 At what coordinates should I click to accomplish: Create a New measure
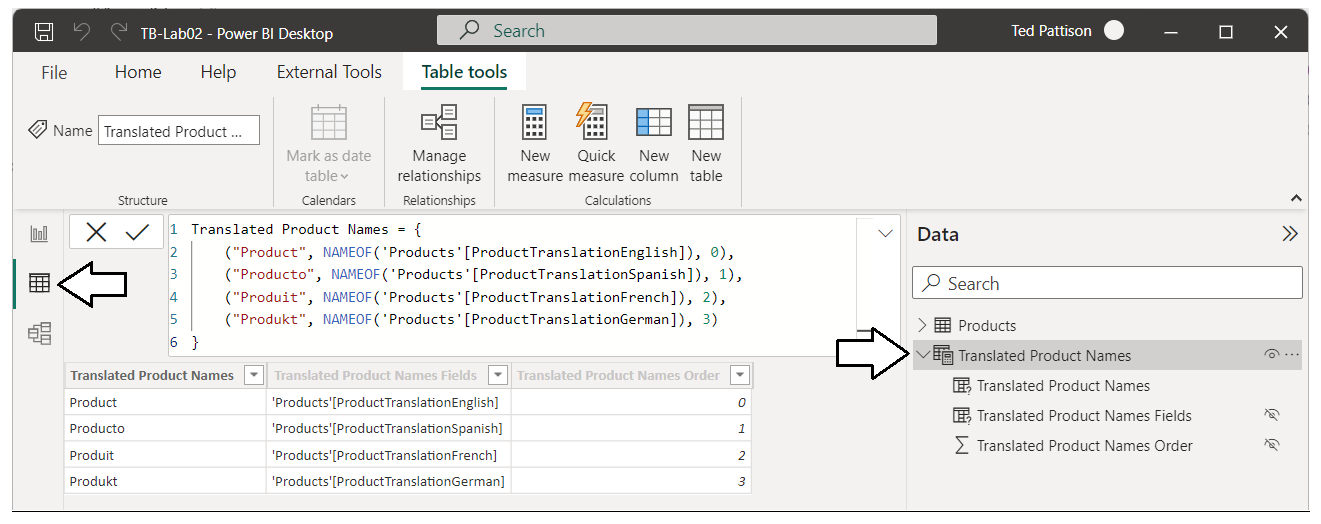point(535,144)
